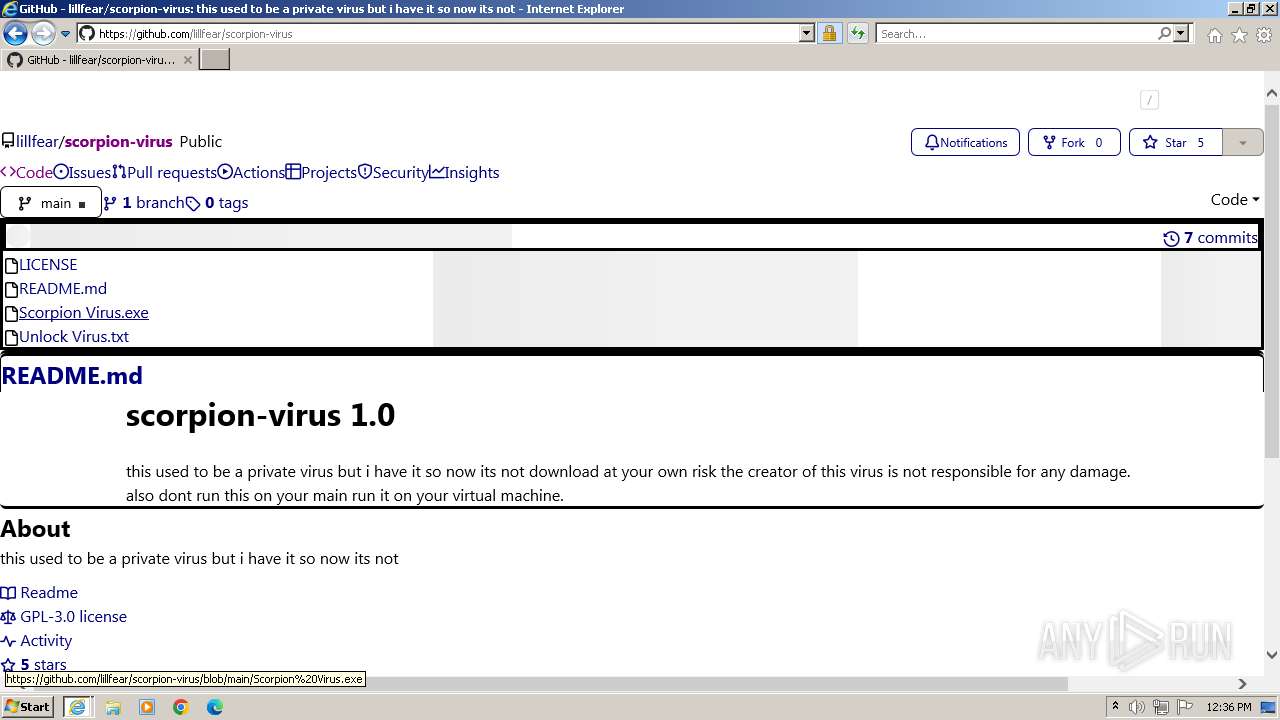The height and width of the screenshot is (720, 1280).
Task: Open the Tools gear icon
Action: tap(1264, 35)
